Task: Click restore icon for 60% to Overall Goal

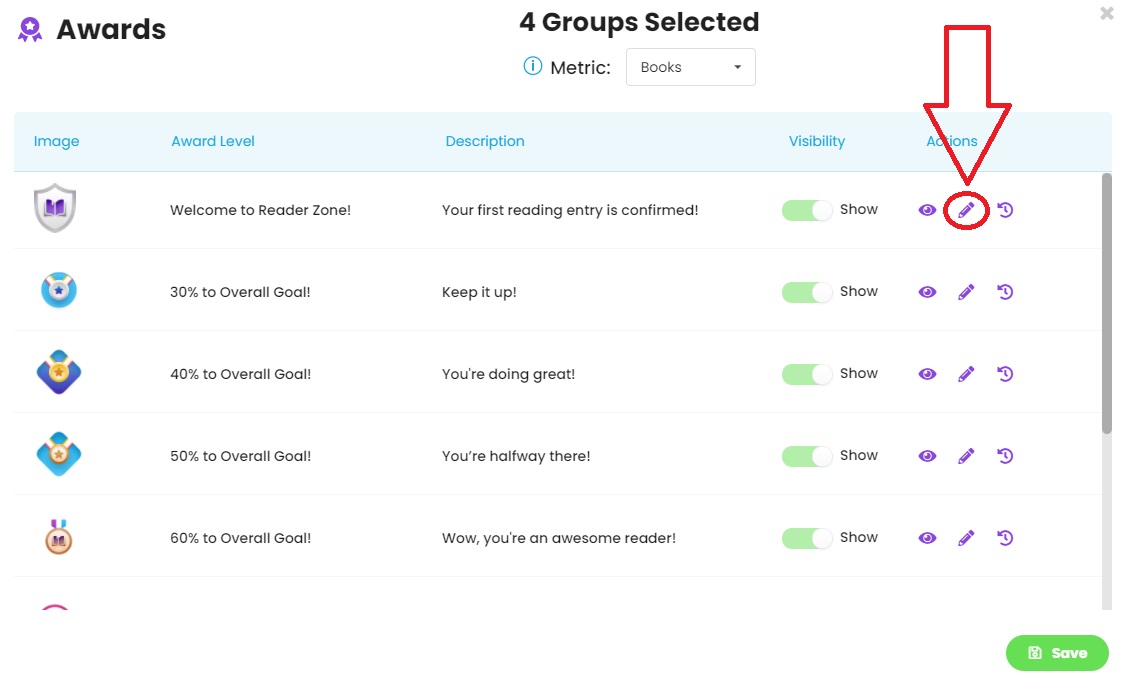Action: click(1005, 538)
